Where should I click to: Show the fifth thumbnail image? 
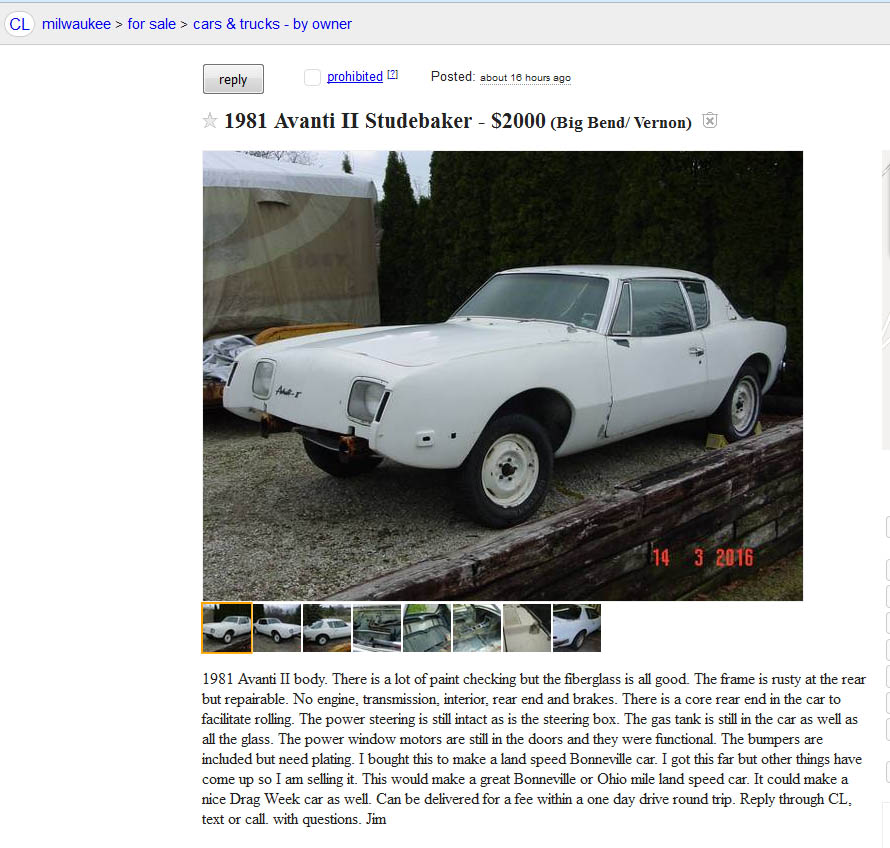tap(427, 628)
